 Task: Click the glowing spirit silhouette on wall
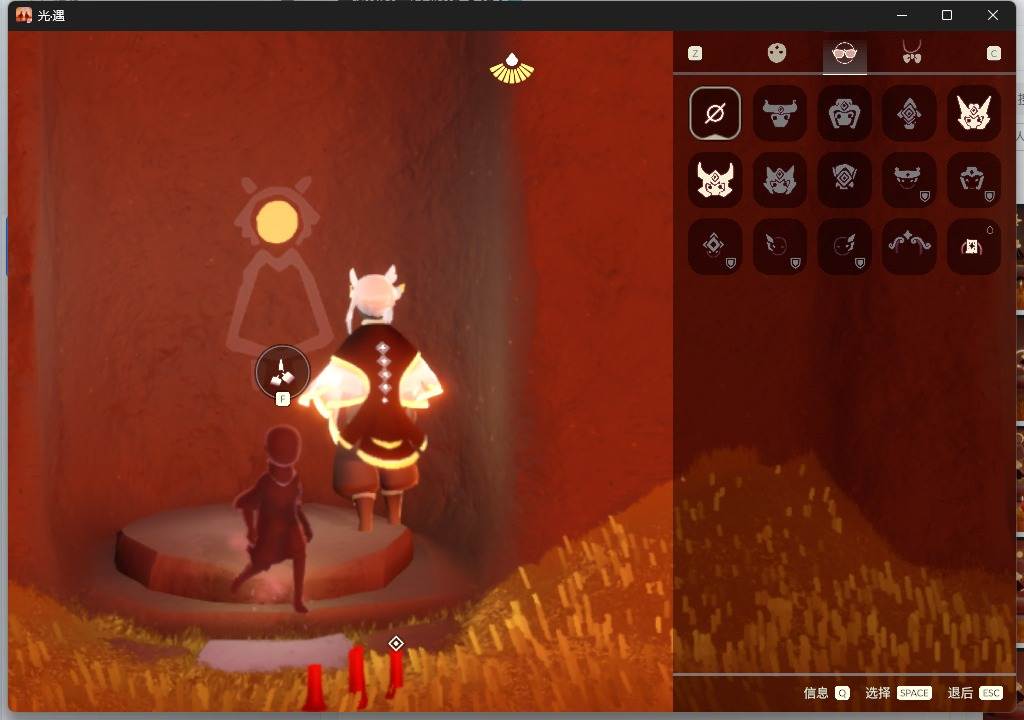point(279,265)
